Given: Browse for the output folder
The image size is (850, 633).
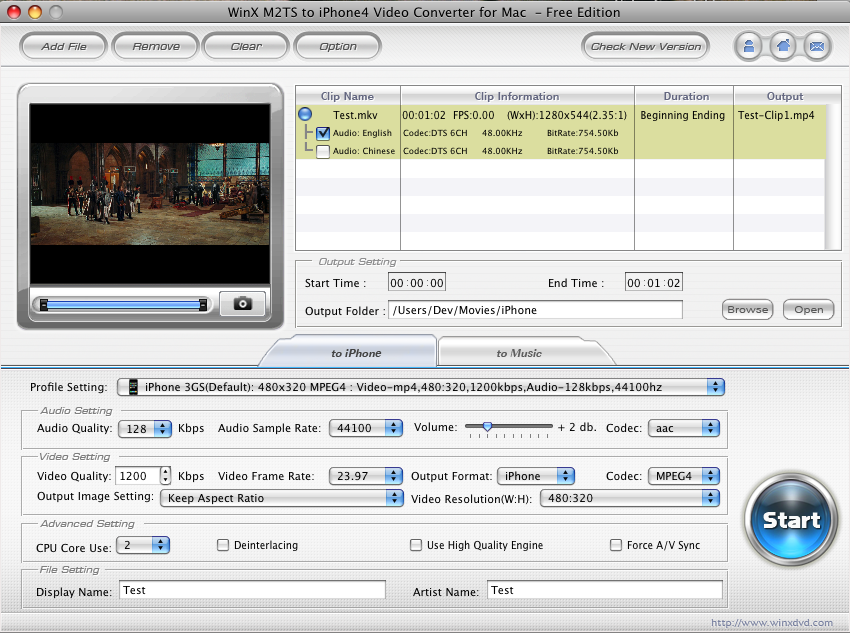Looking at the screenshot, I should click(x=748, y=309).
